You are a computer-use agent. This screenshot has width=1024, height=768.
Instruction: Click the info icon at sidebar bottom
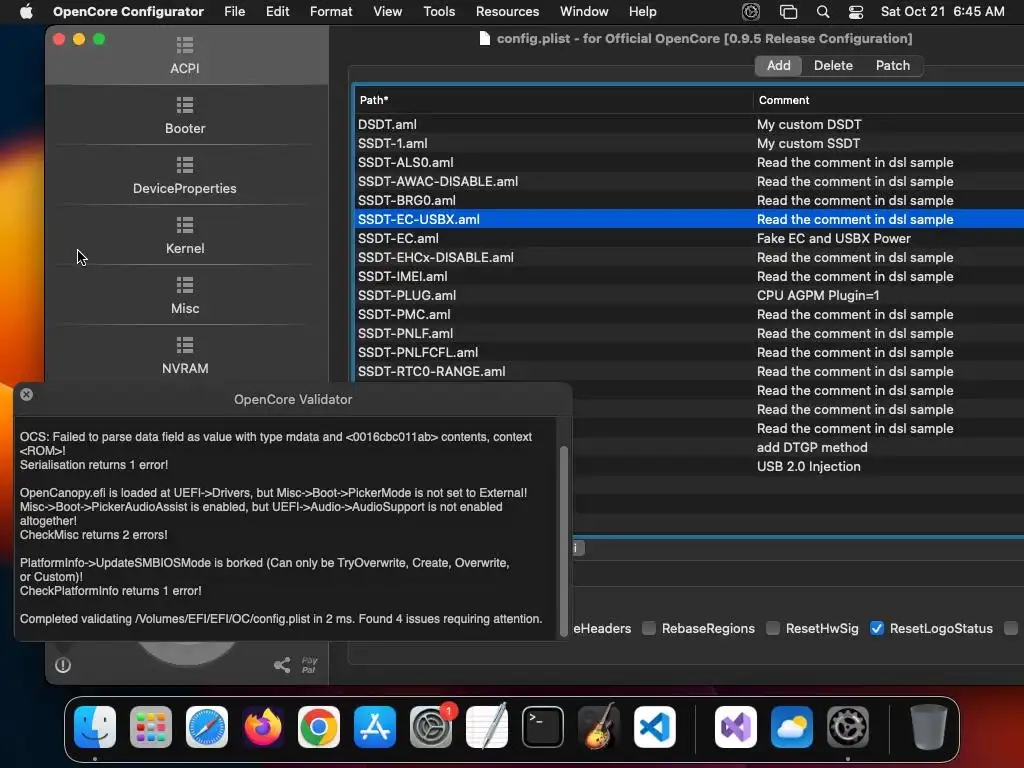click(x=63, y=665)
